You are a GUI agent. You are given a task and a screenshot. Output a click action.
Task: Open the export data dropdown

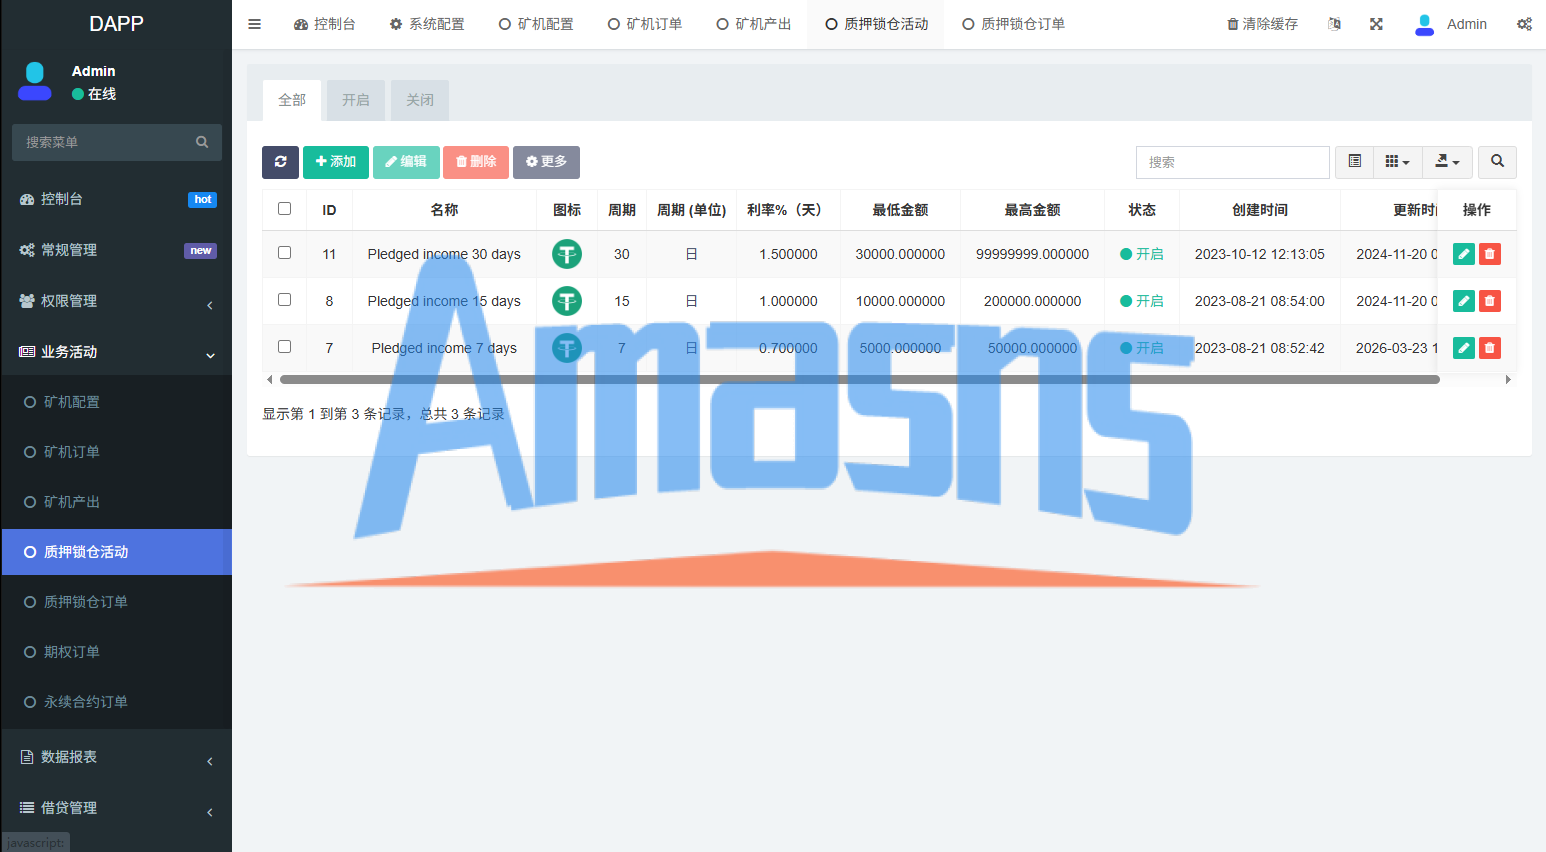click(1447, 162)
